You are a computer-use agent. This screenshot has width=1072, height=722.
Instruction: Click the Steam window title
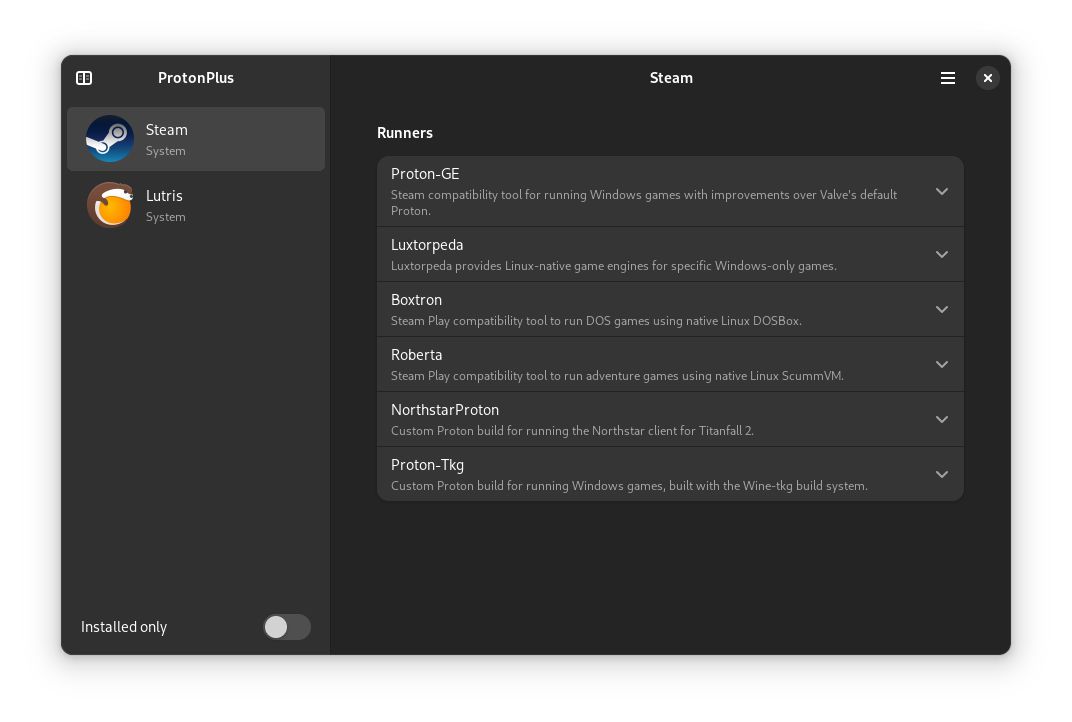pyautogui.click(x=671, y=78)
